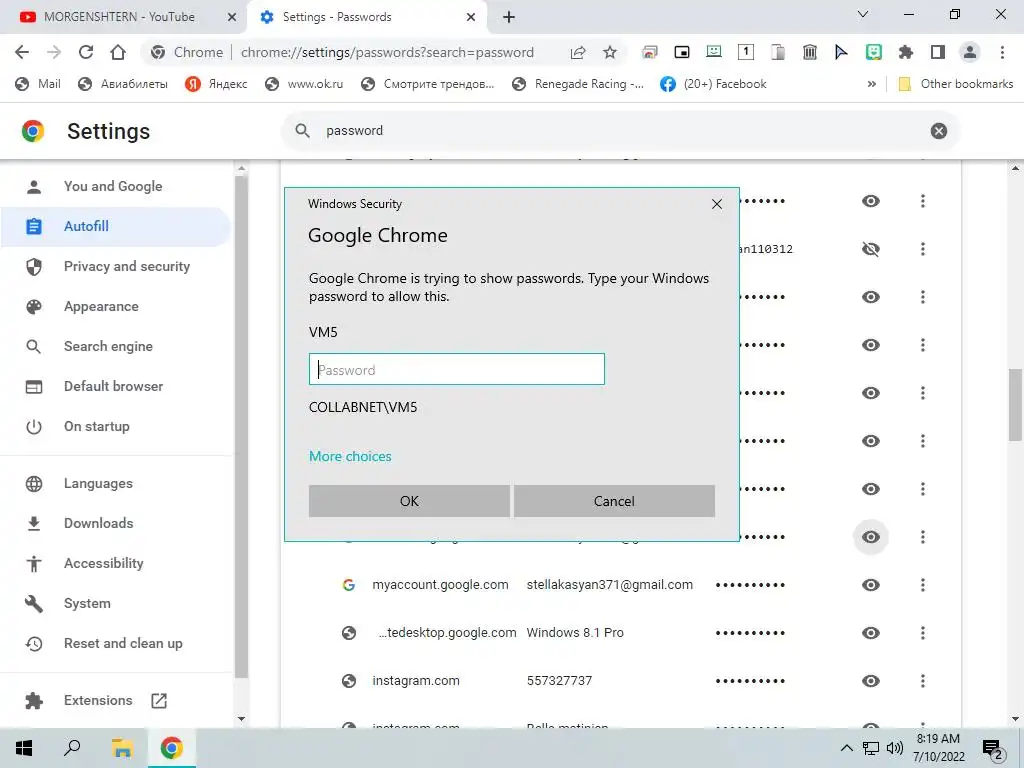Screen dimensions: 1024x768
Task: Click the picture-in-picture extension icon
Action: [682, 52]
